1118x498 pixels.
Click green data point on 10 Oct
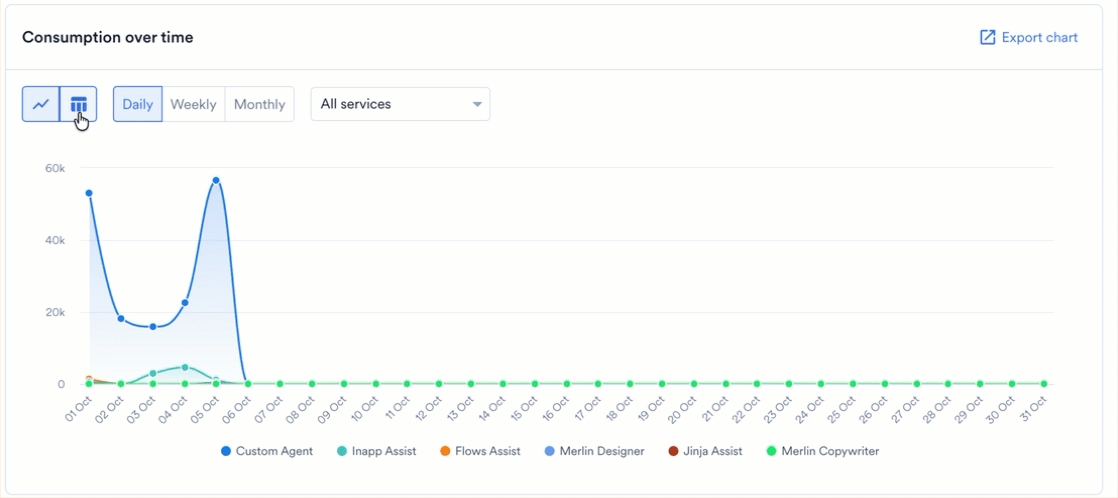click(376, 384)
